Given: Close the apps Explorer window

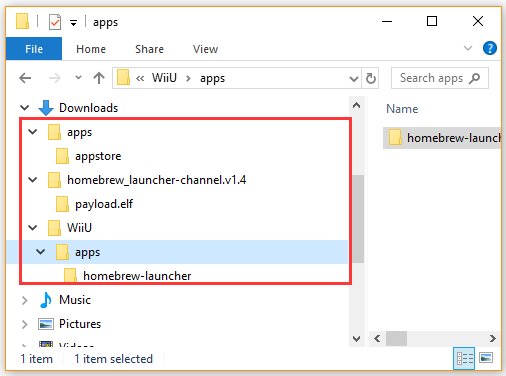Looking at the screenshot, I should tap(478, 21).
